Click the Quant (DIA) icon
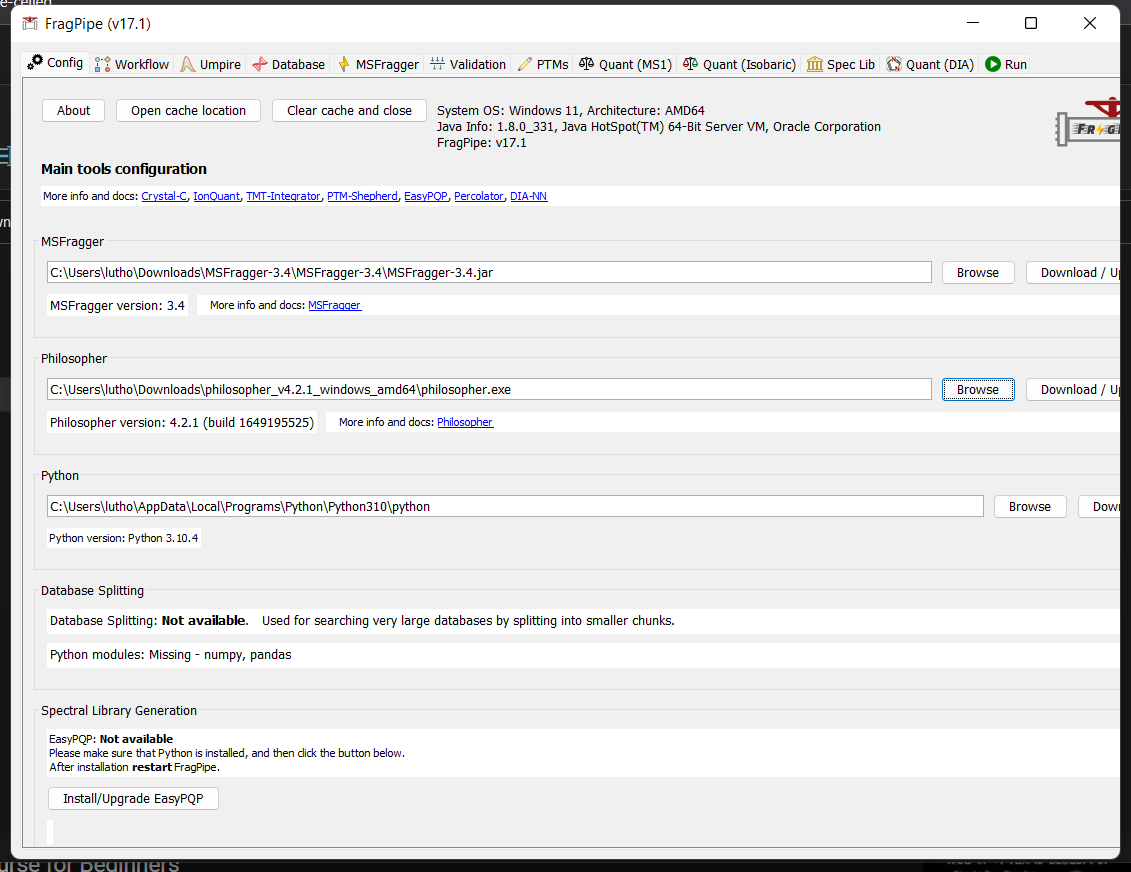This screenshot has height=872, width=1131. coord(893,63)
